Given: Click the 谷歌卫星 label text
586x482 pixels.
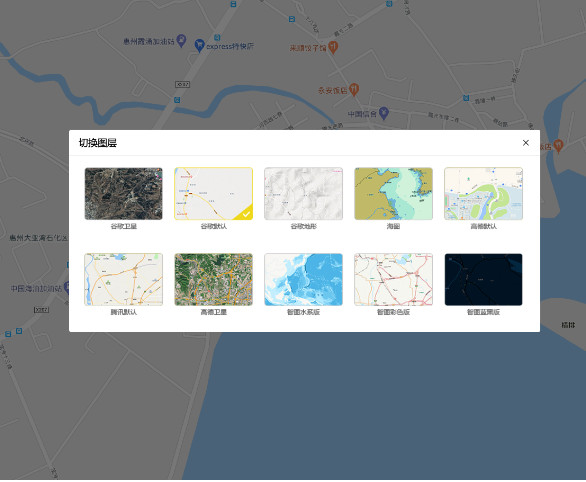Looking at the screenshot, I should 124,226.
